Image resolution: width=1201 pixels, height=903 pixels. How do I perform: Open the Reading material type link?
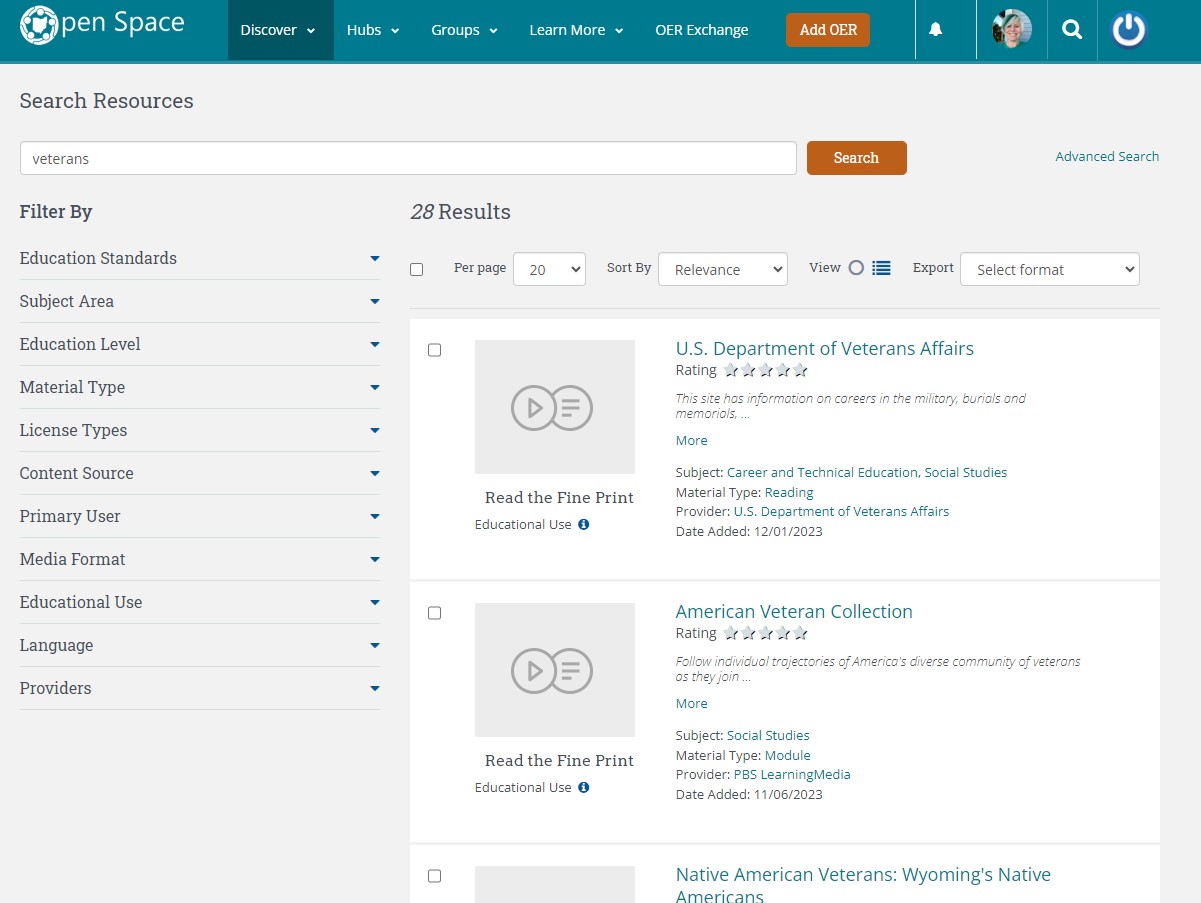click(x=789, y=493)
